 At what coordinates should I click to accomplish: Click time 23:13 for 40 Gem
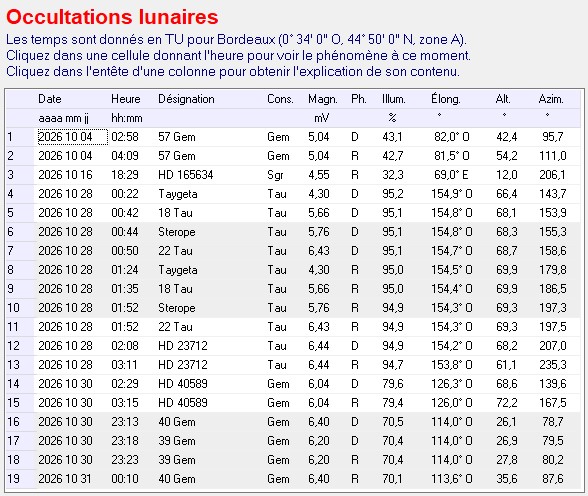click(x=125, y=422)
